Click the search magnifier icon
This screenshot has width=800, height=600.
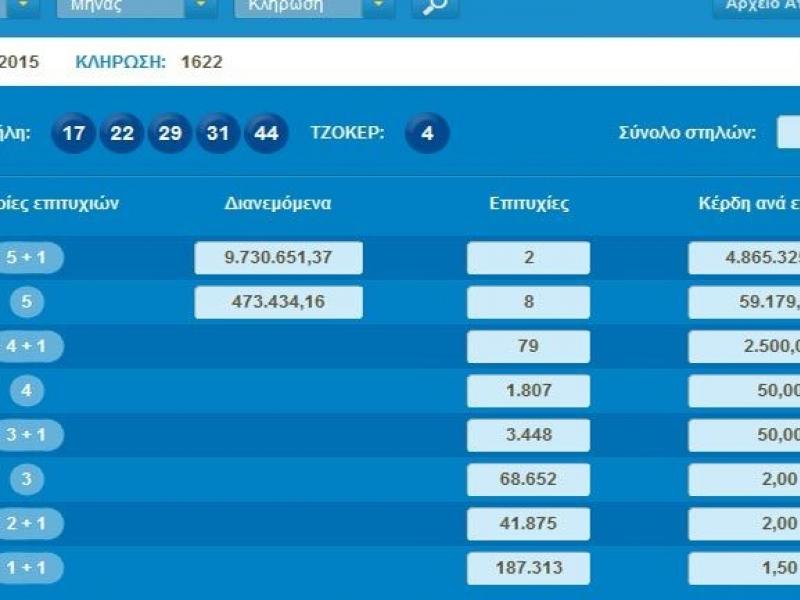pos(432,7)
